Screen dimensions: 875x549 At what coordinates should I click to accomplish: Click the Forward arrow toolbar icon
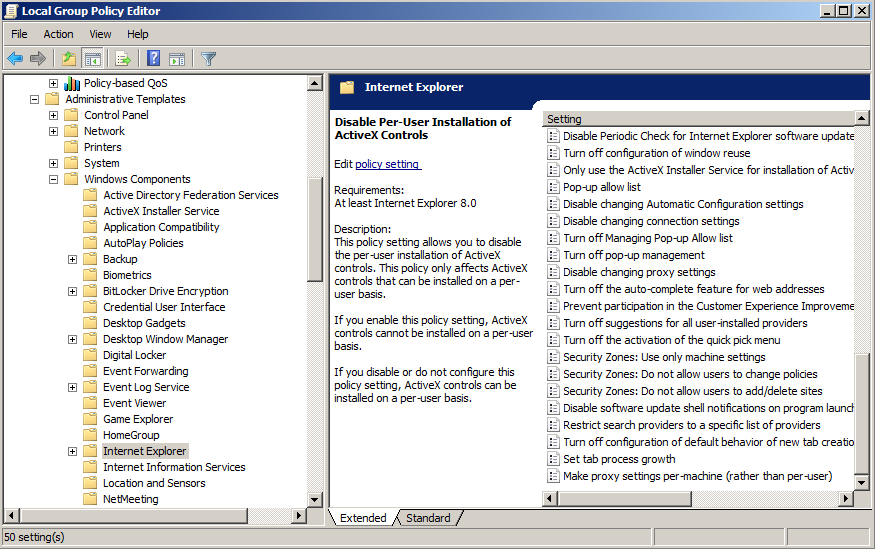(x=38, y=58)
